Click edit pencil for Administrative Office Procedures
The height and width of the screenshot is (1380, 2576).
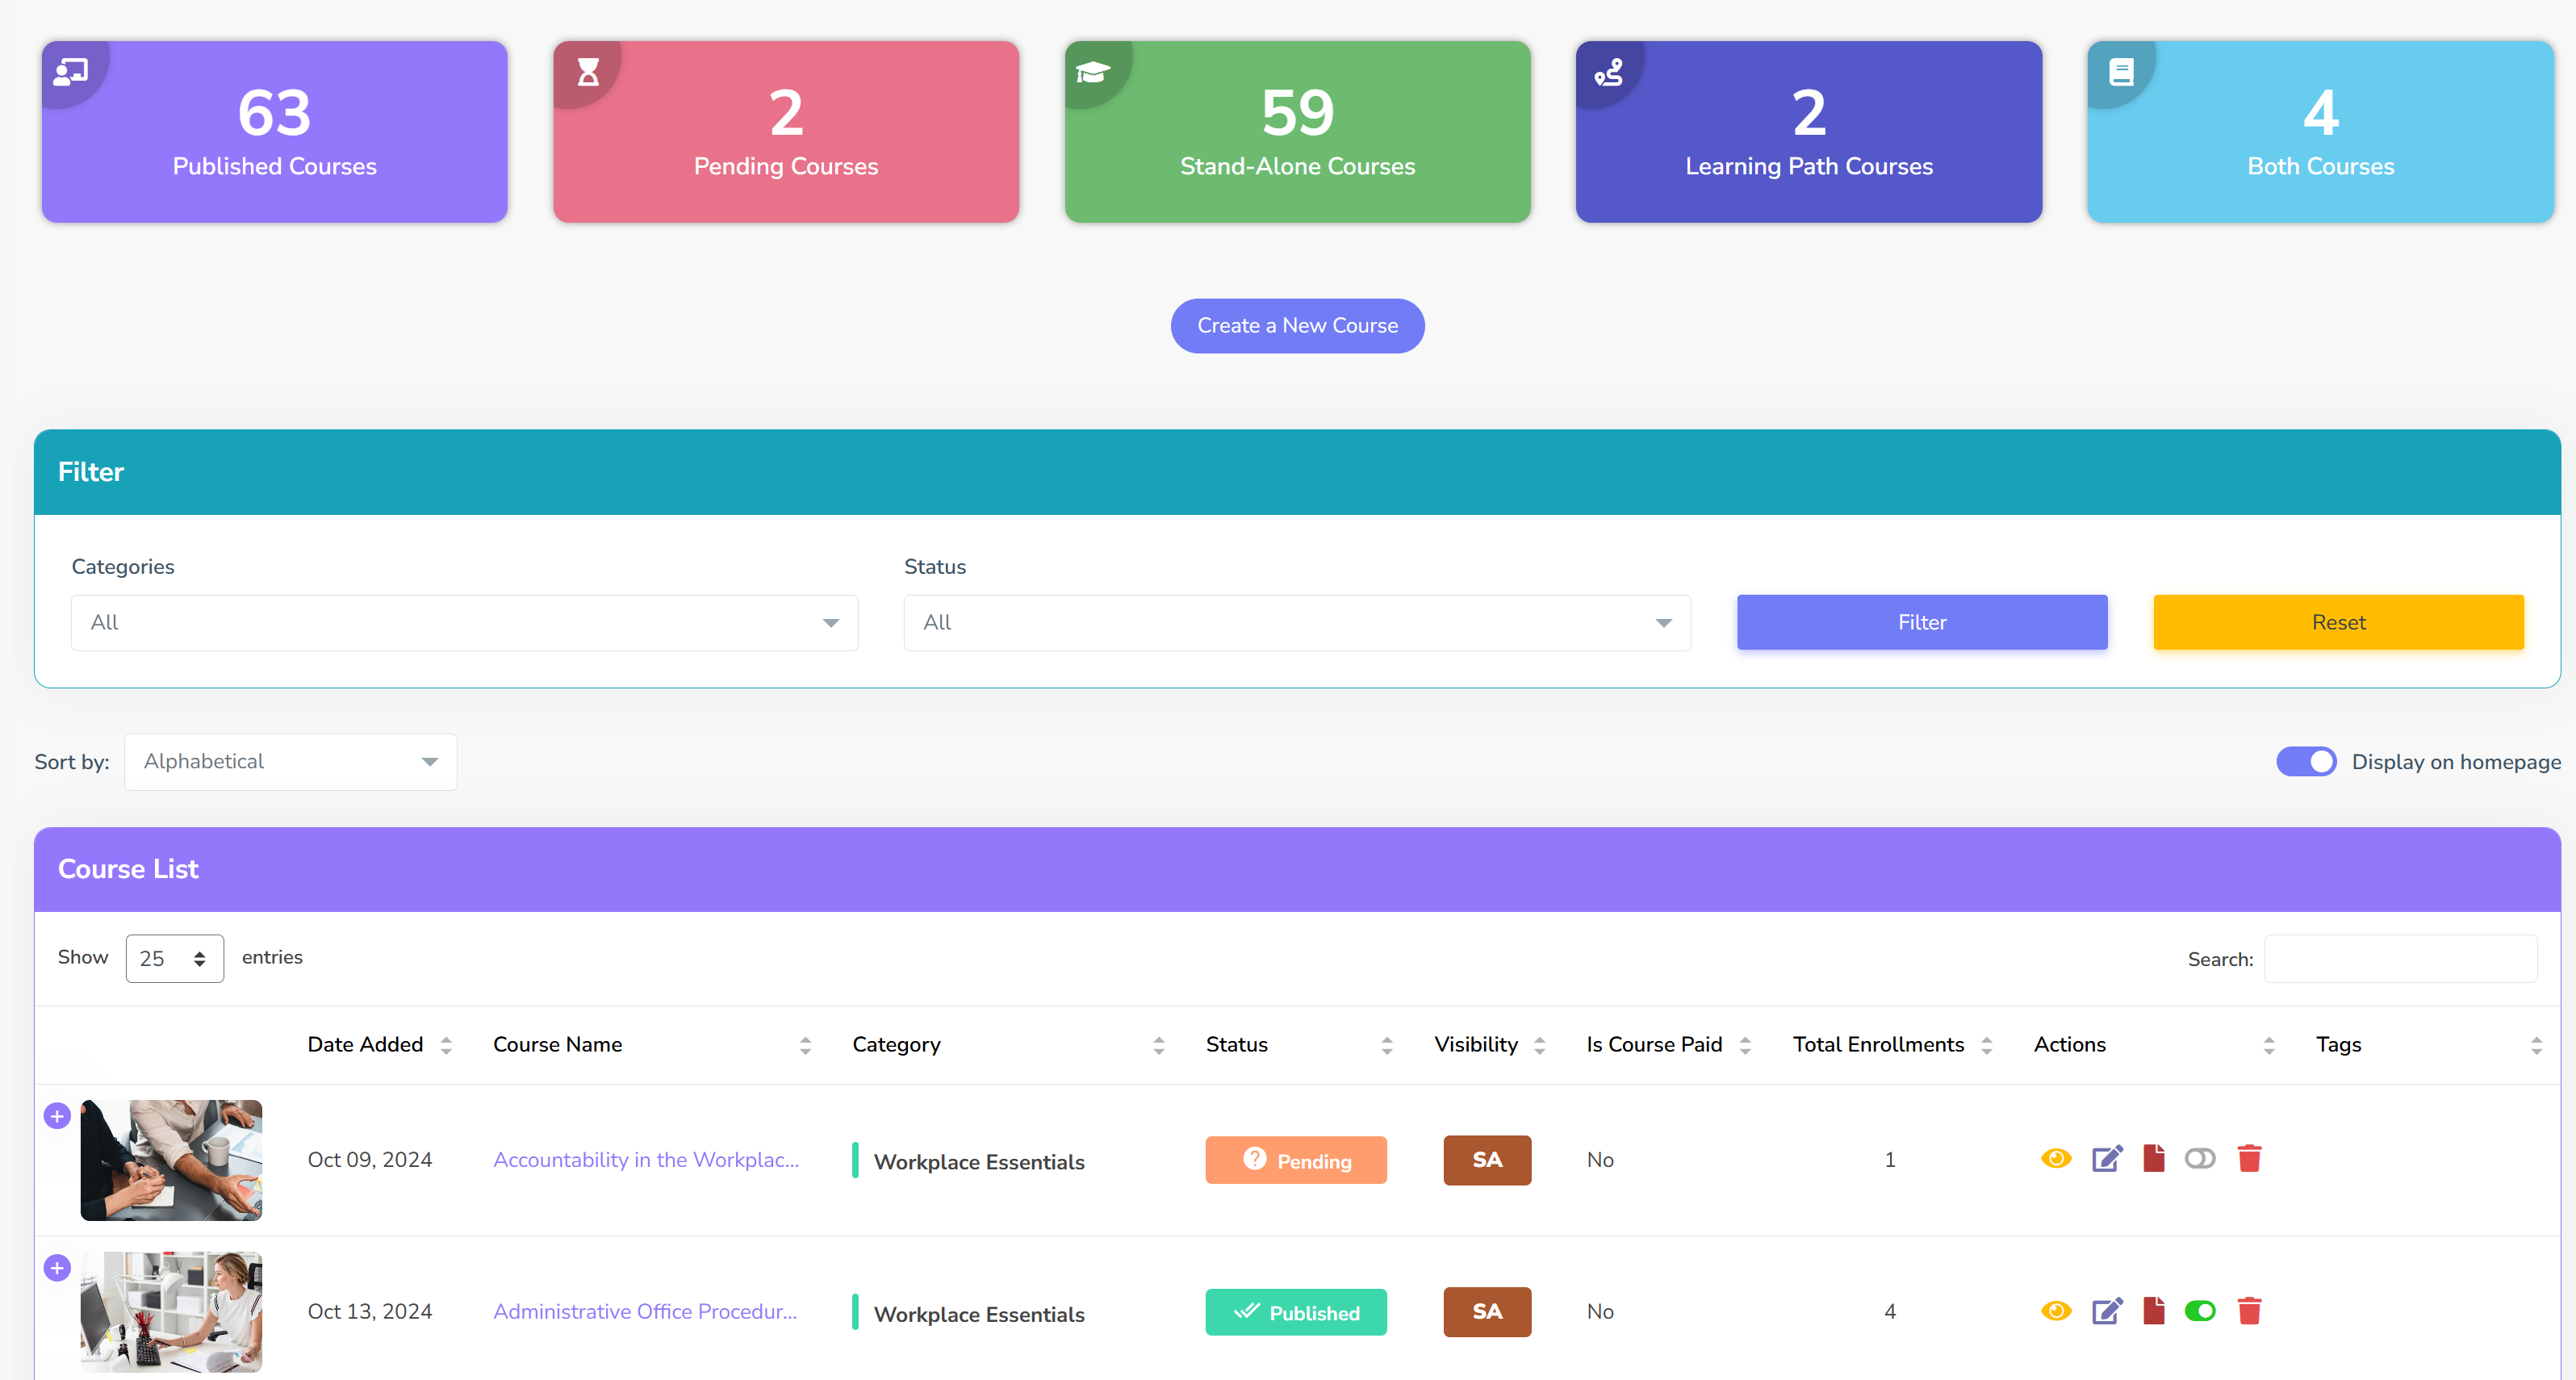point(2106,1311)
